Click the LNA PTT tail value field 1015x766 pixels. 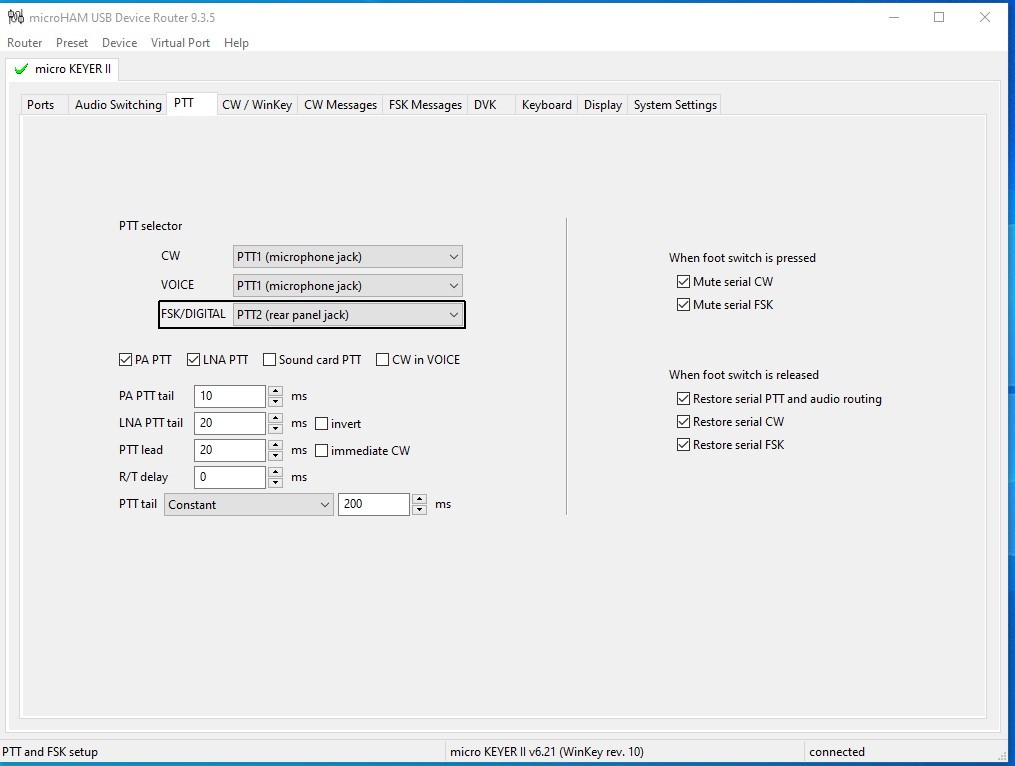[x=230, y=423]
